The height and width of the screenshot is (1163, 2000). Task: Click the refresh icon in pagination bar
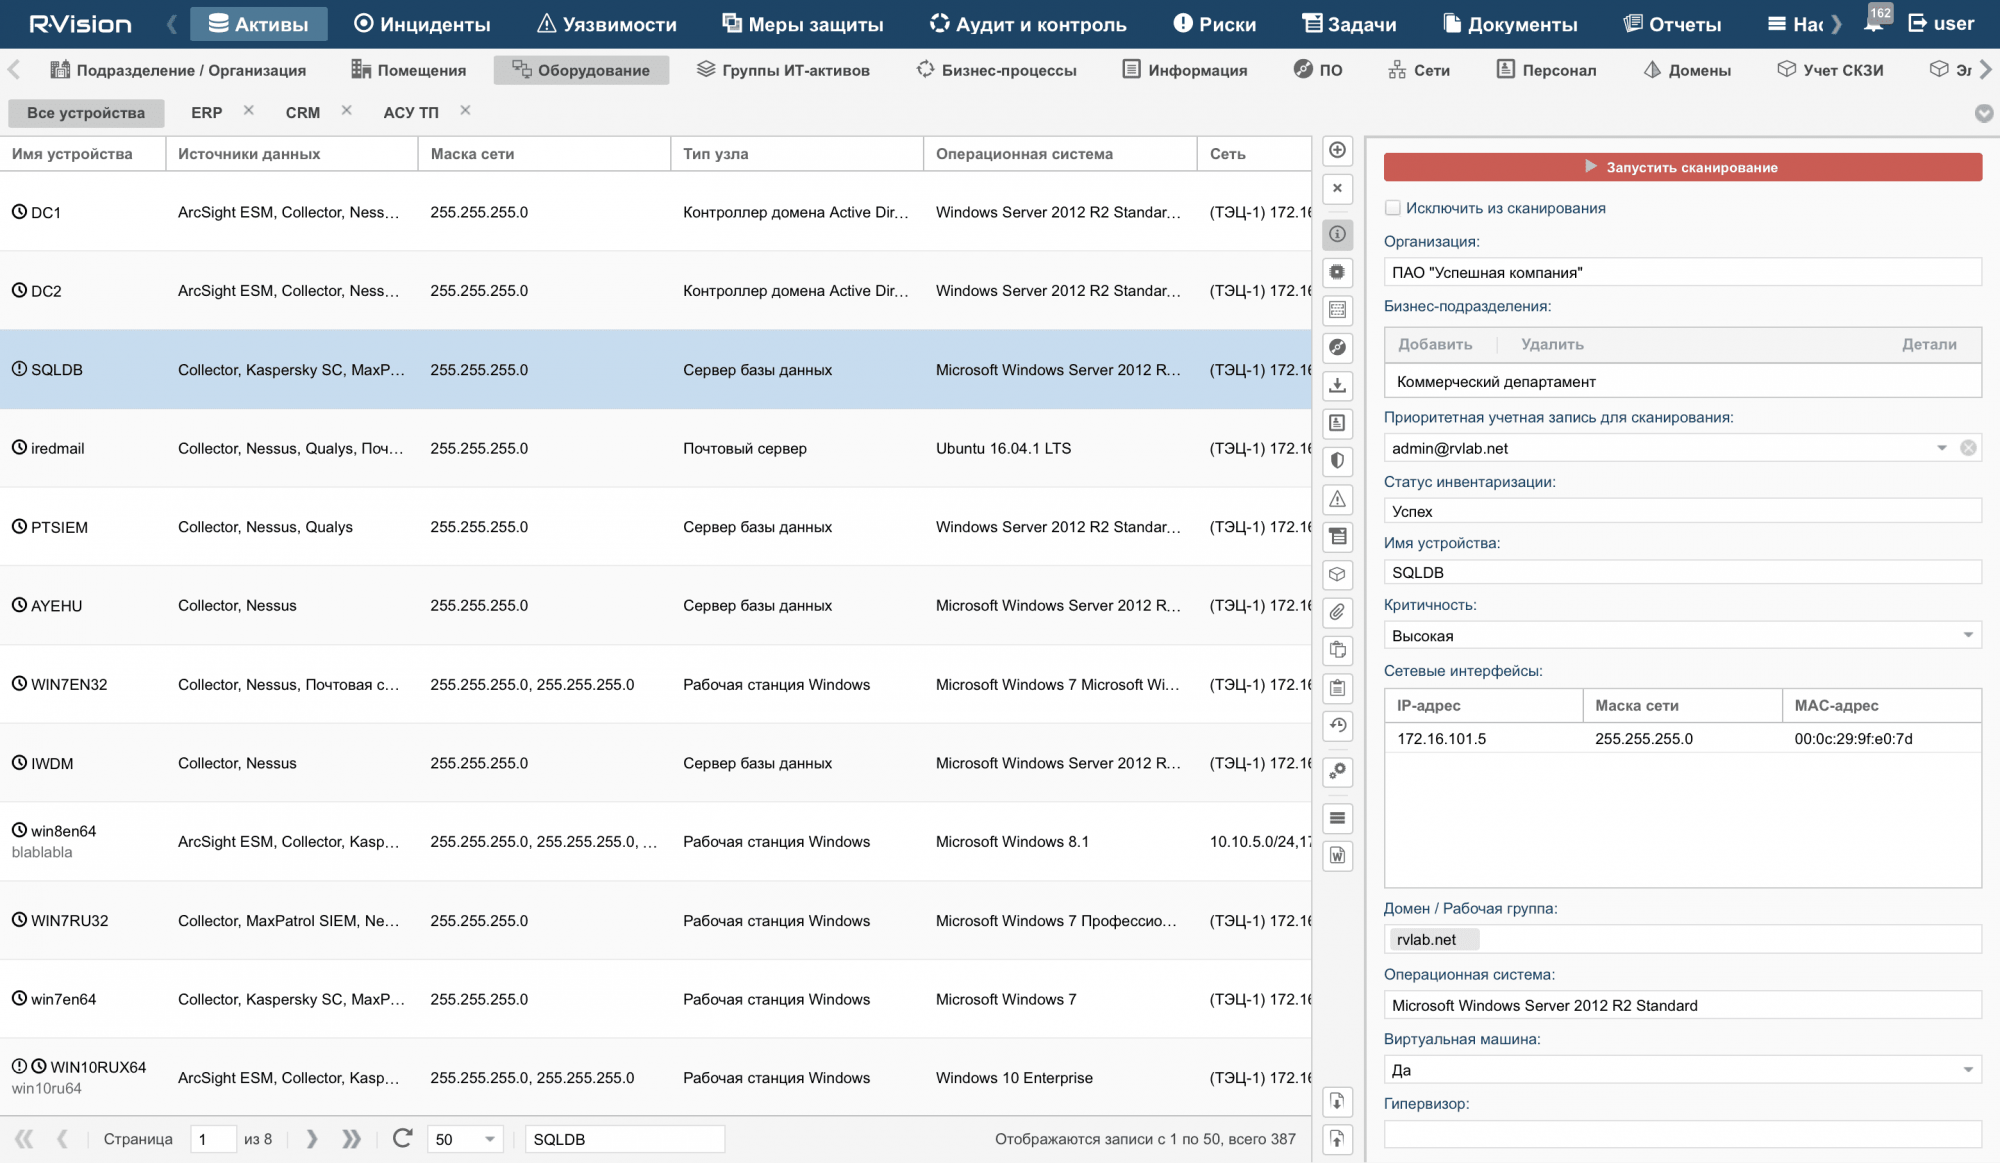click(x=402, y=1139)
